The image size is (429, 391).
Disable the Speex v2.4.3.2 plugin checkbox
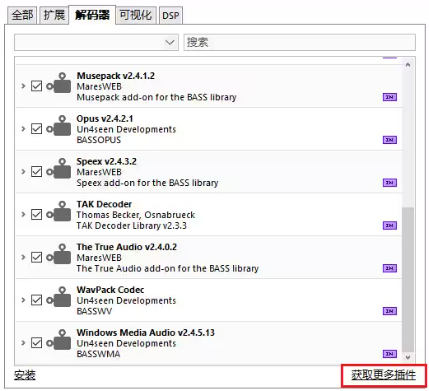36,172
